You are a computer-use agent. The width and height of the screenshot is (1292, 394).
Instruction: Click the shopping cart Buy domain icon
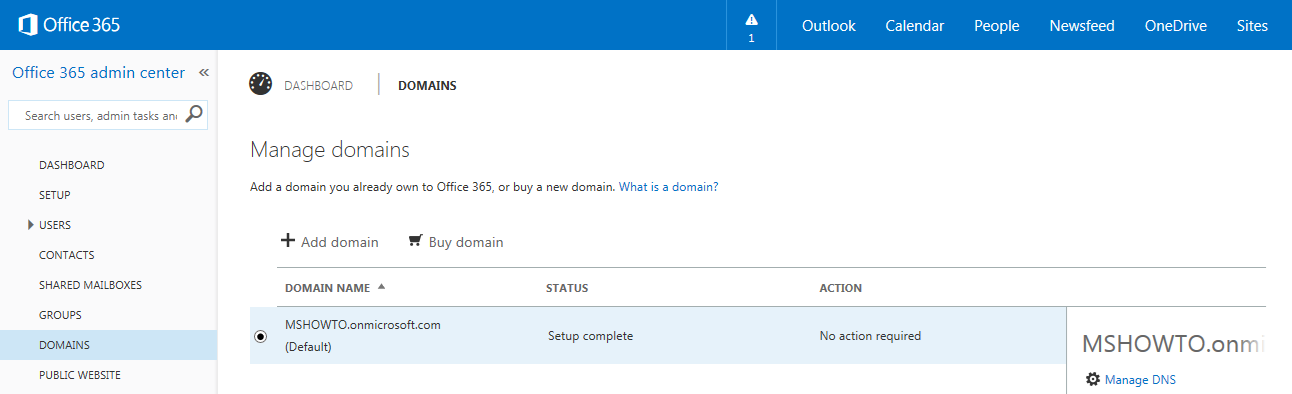coord(415,241)
